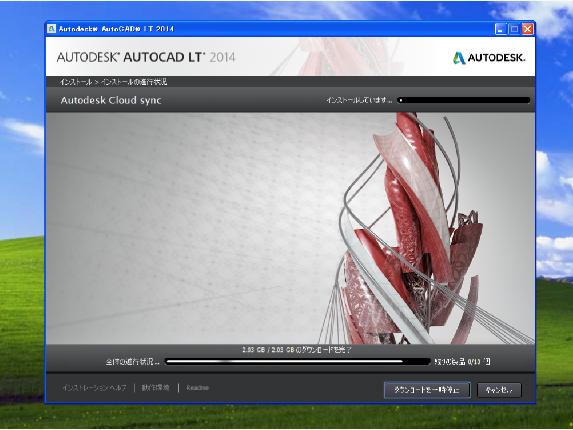
Task: Click the Autodesk logo in the header
Action: point(489,58)
